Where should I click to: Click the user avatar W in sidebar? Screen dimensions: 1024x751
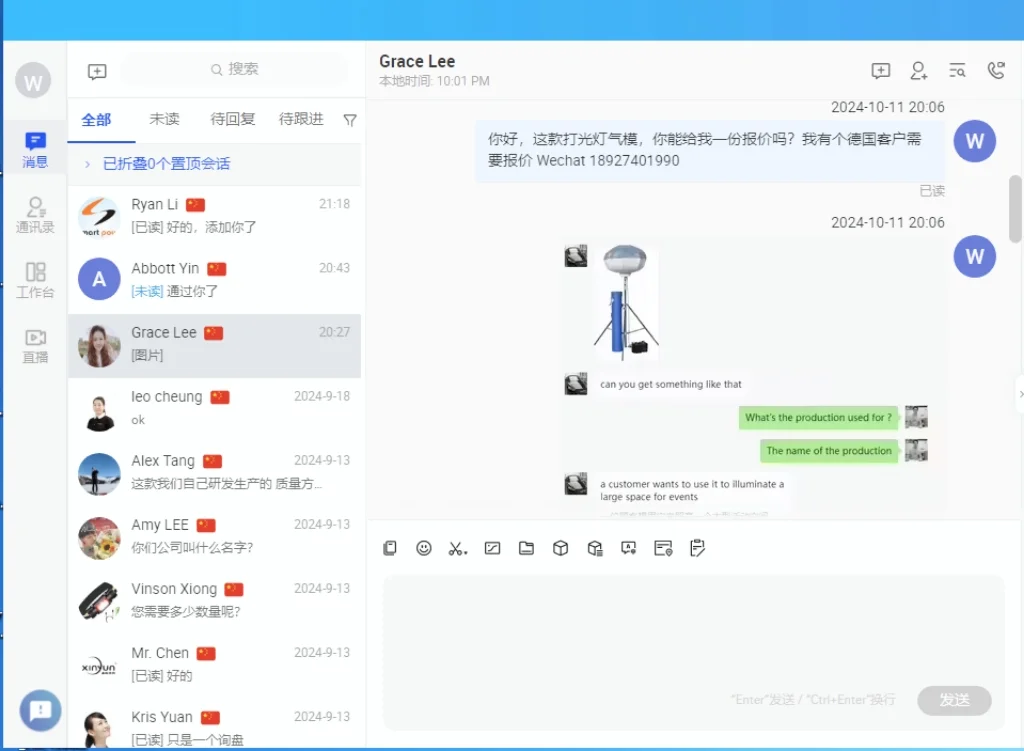33,81
